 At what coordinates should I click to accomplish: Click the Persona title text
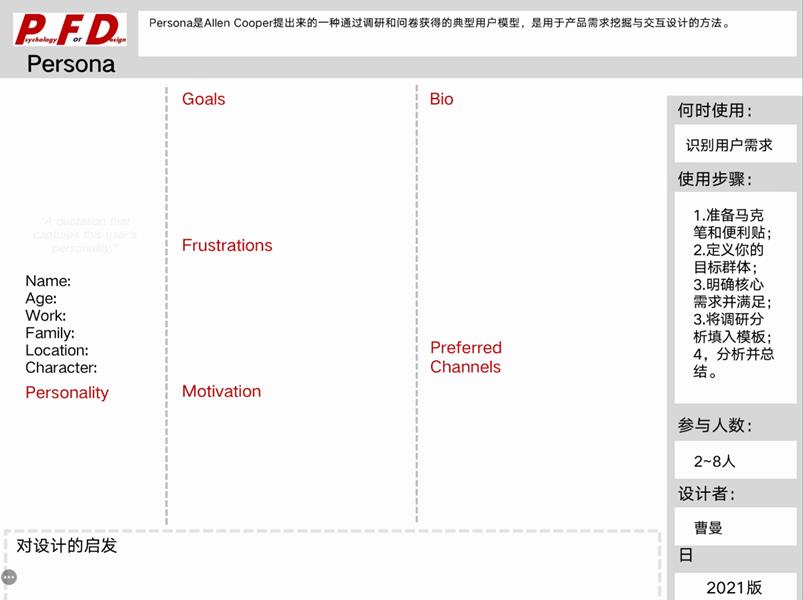pos(69,64)
